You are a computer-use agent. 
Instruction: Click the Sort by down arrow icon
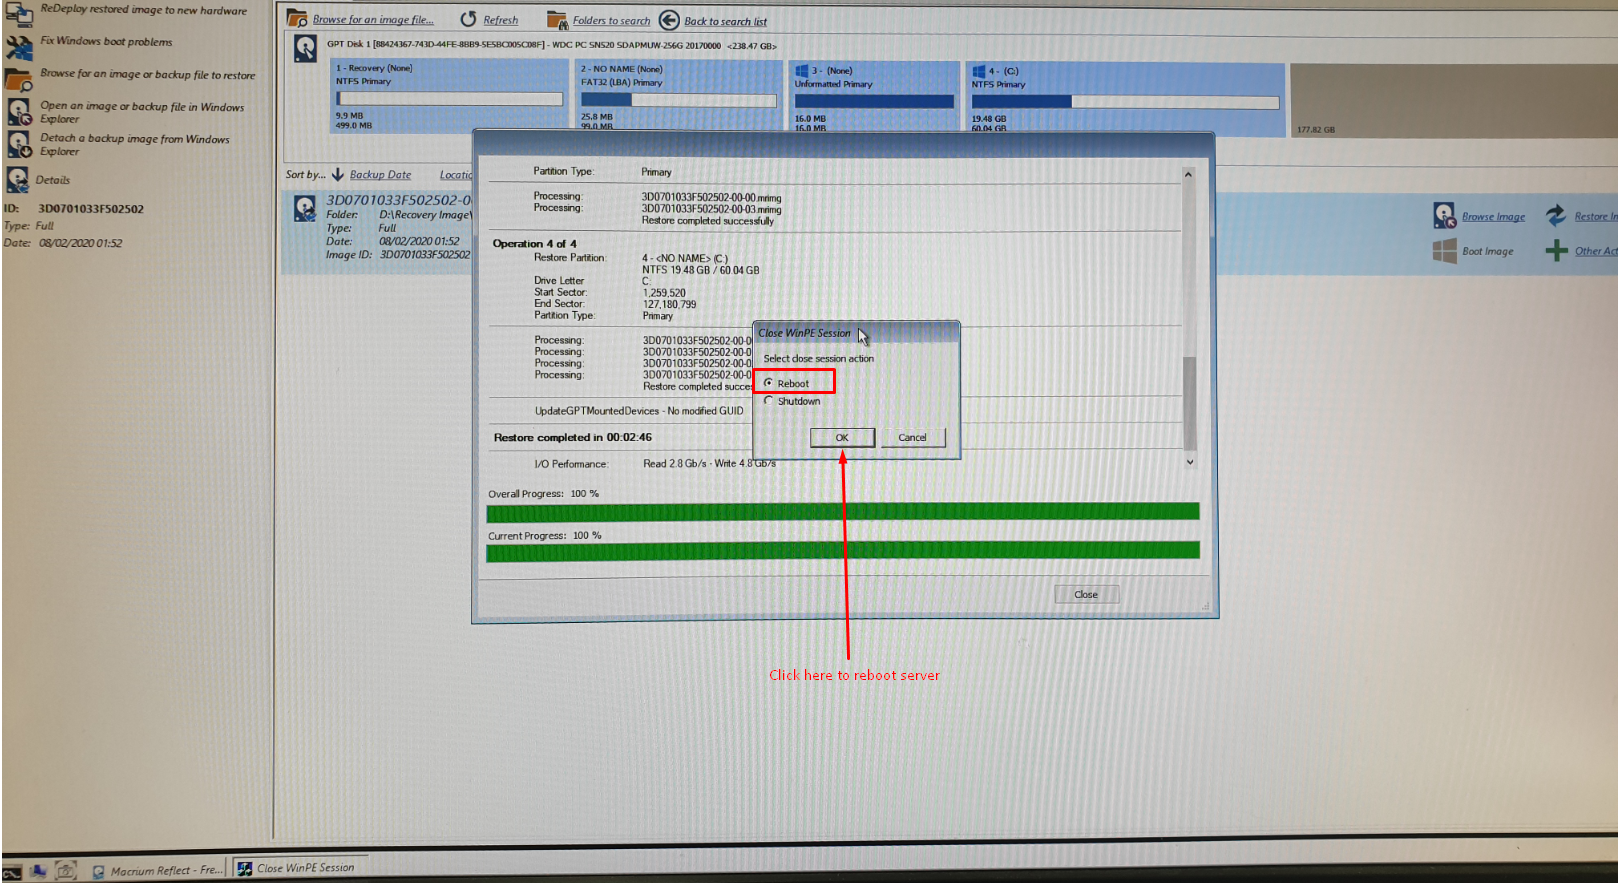338,174
